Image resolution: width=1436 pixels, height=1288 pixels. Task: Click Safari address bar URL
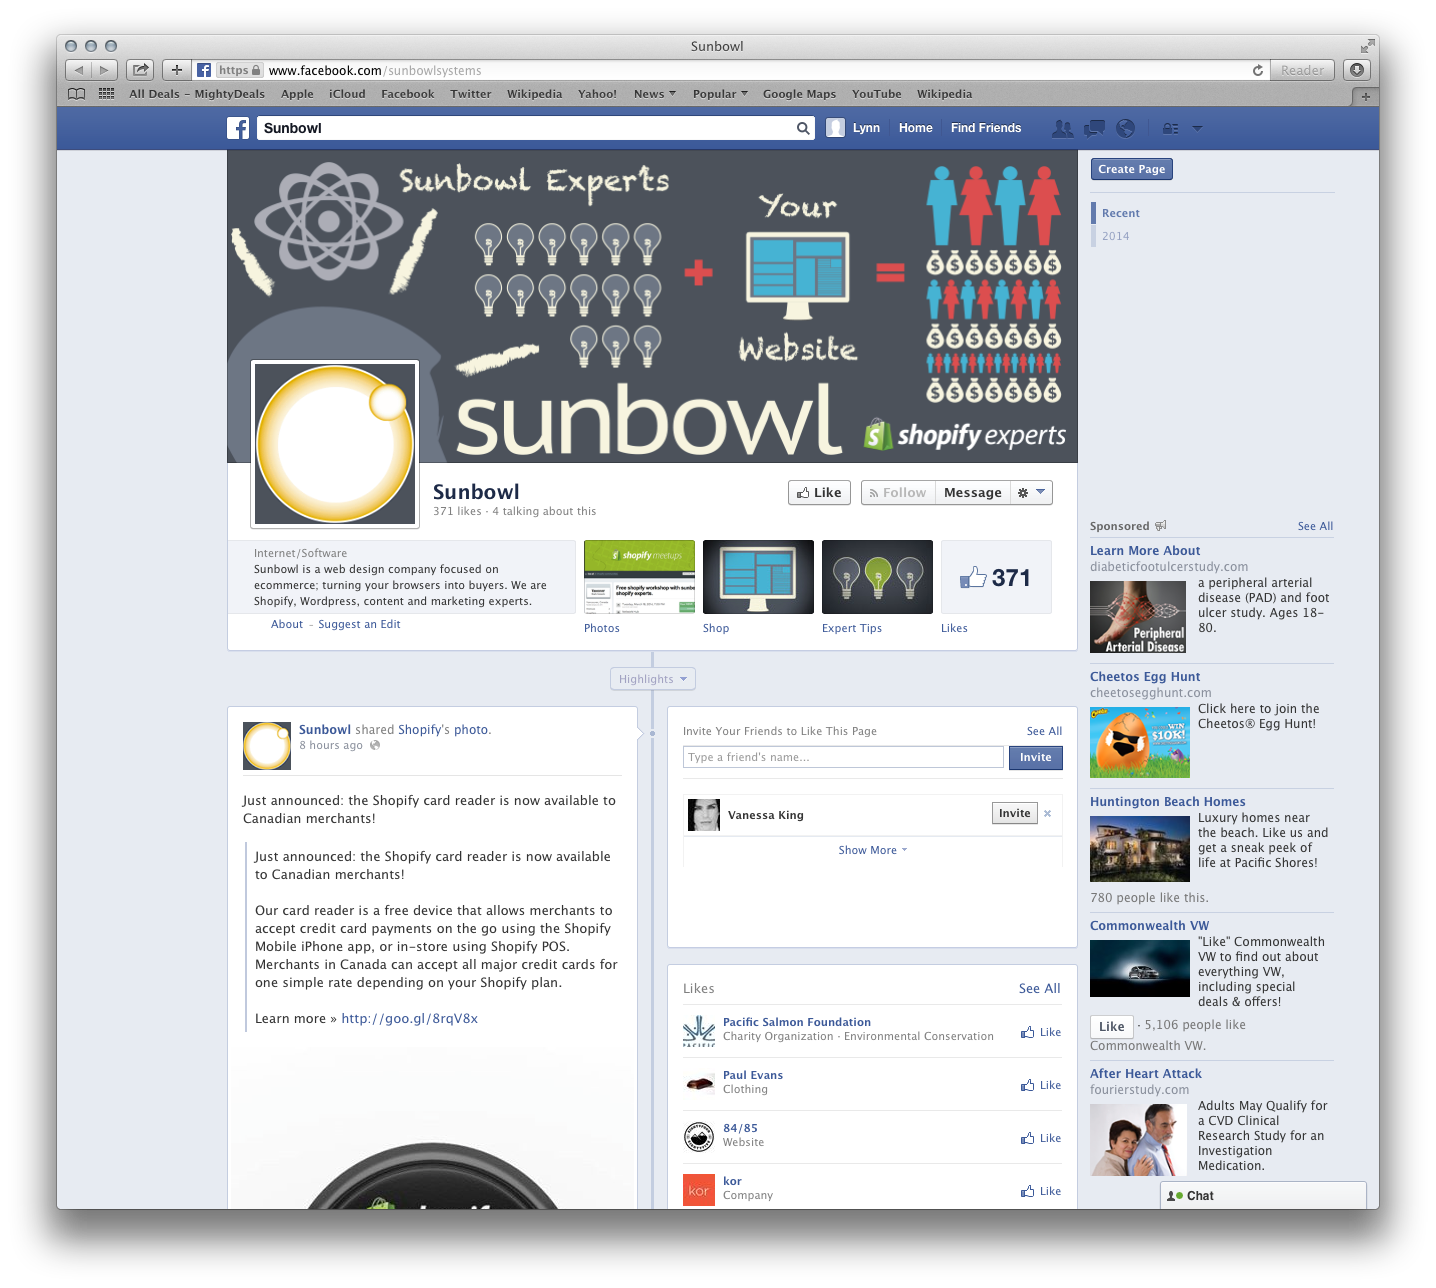pos(375,70)
